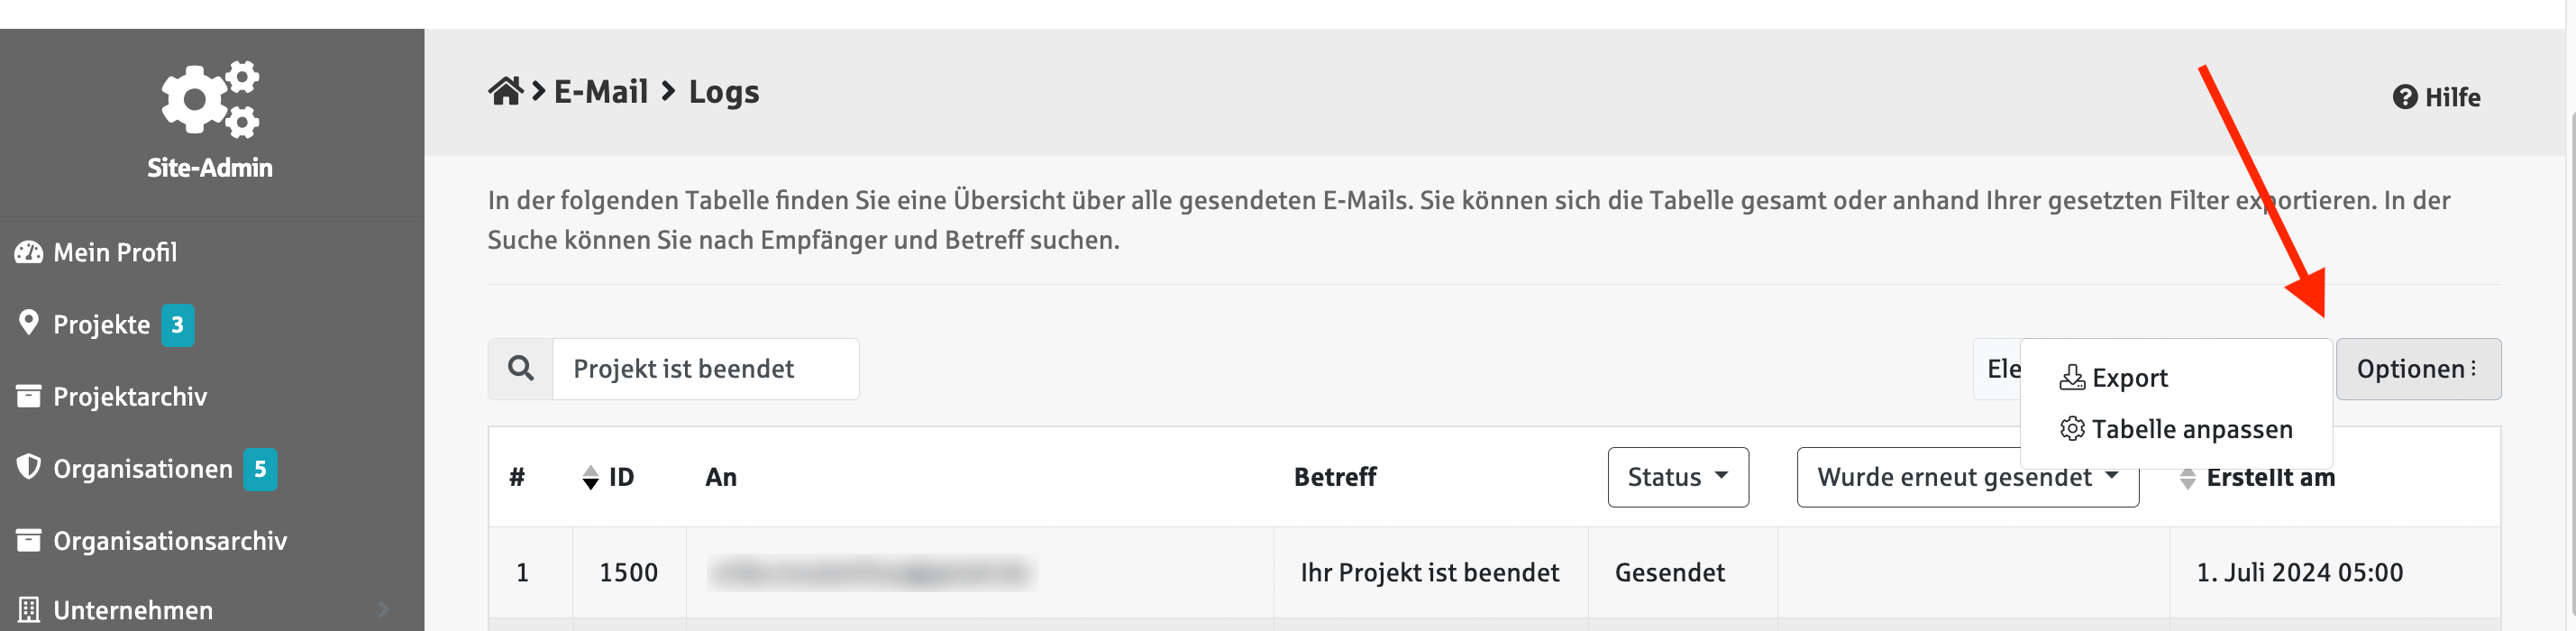Viewport: 2576px width, 631px height.
Task: Click the Site-Admin gears logo
Action: (210, 99)
